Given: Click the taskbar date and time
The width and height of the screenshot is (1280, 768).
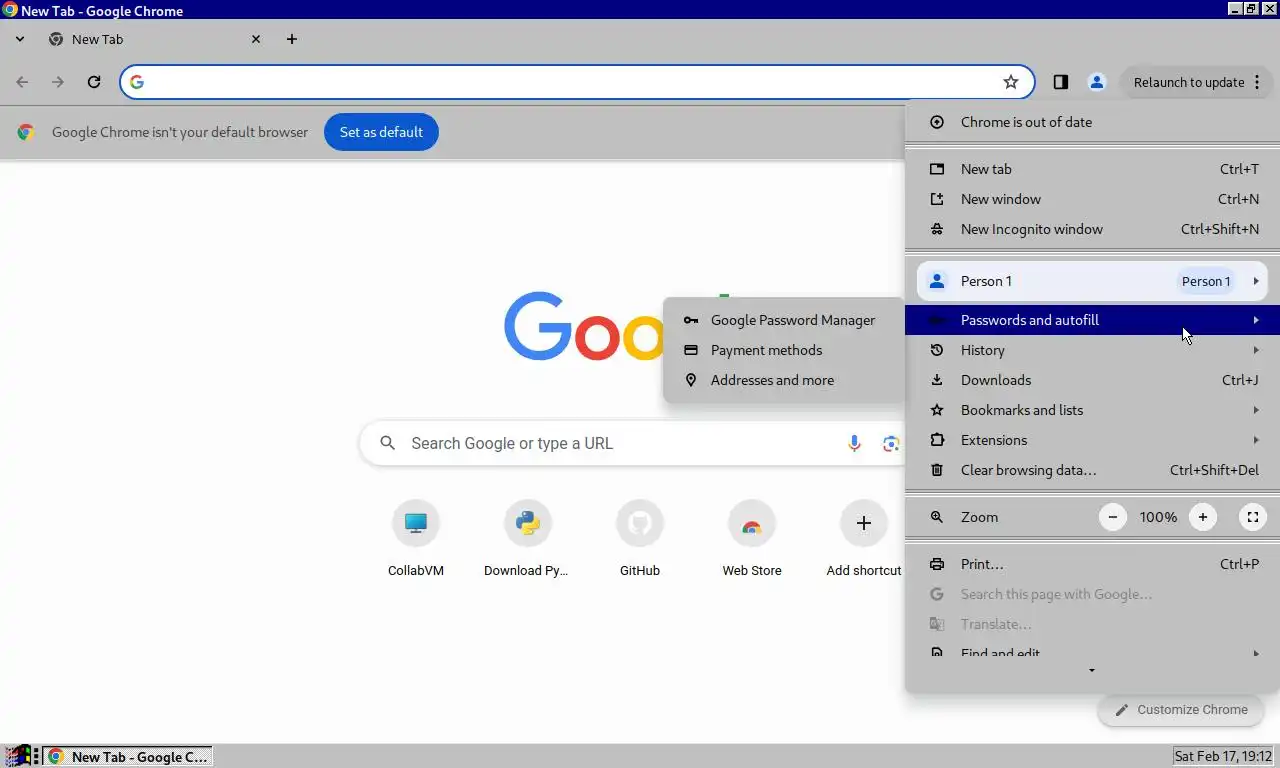Looking at the screenshot, I should click(x=1223, y=757).
